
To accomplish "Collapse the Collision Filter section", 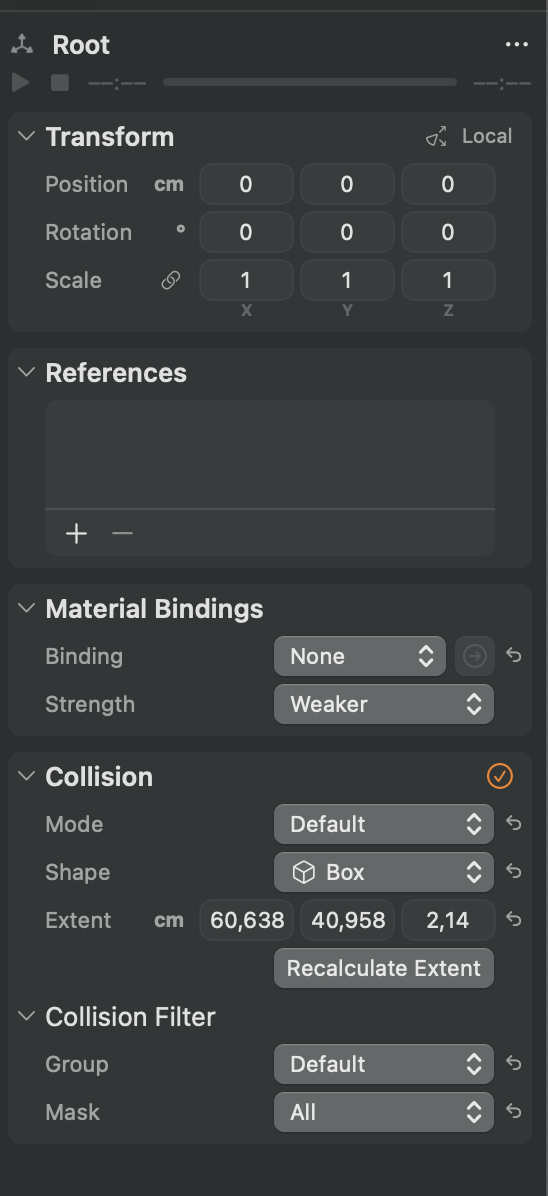I will click(x=27, y=1017).
